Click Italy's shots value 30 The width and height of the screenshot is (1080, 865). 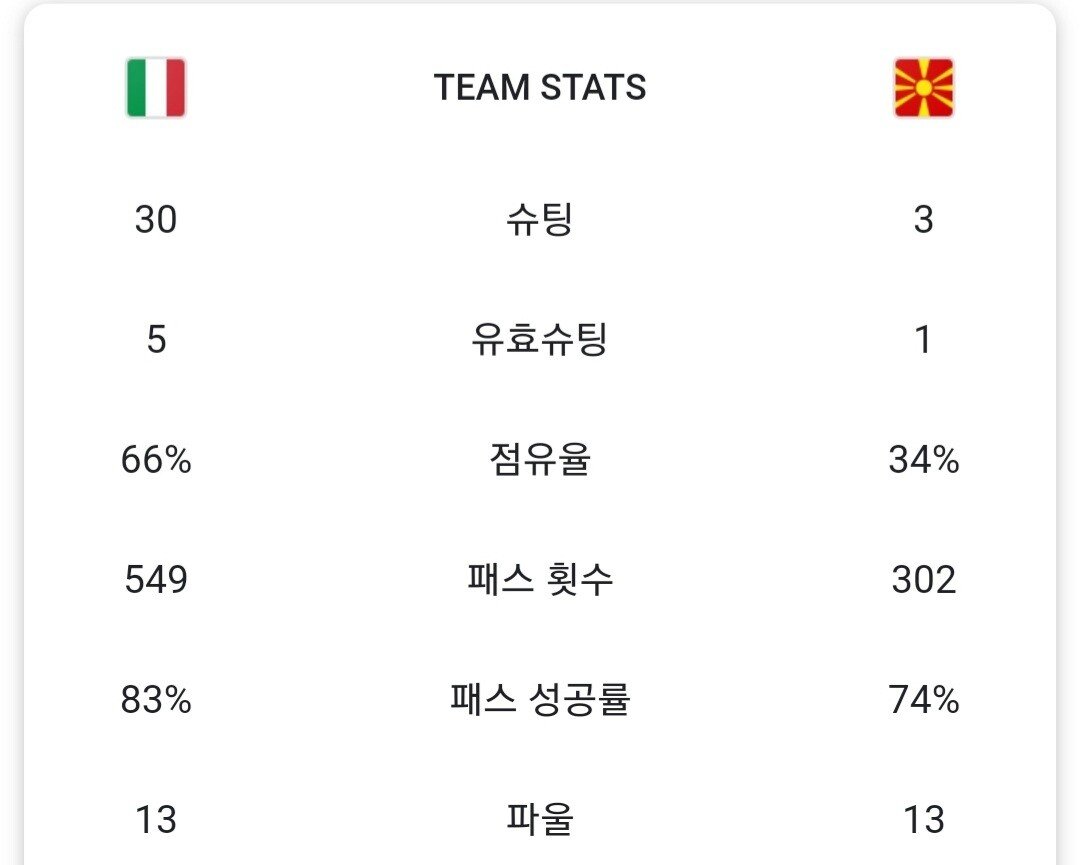pyautogui.click(x=156, y=220)
